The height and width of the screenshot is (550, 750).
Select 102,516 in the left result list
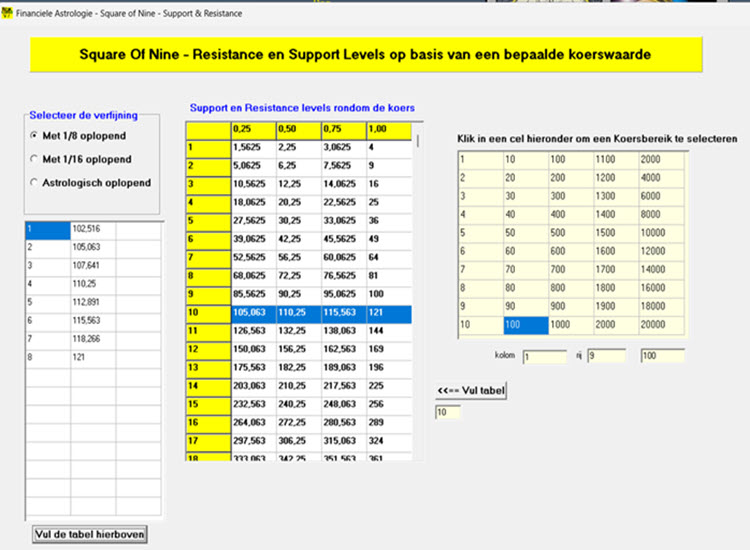(92, 229)
